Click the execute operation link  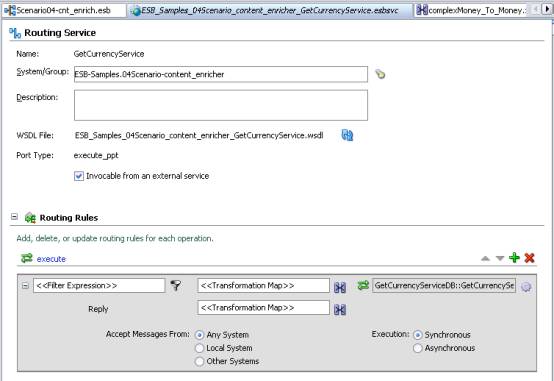click(51, 259)
